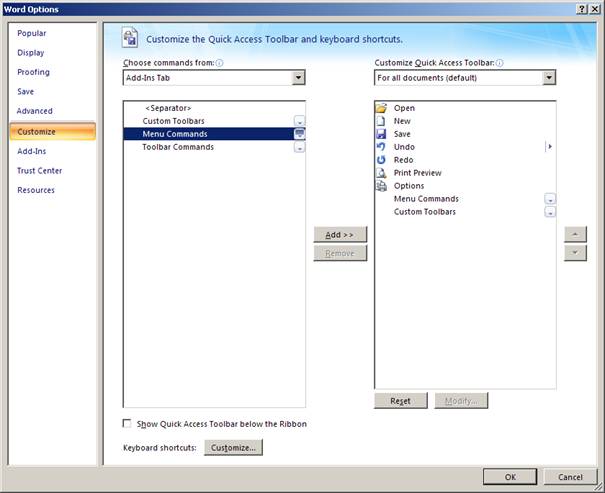Select Options text in Quick Access list
Viewport: 605px width, 493px height.
409,186
